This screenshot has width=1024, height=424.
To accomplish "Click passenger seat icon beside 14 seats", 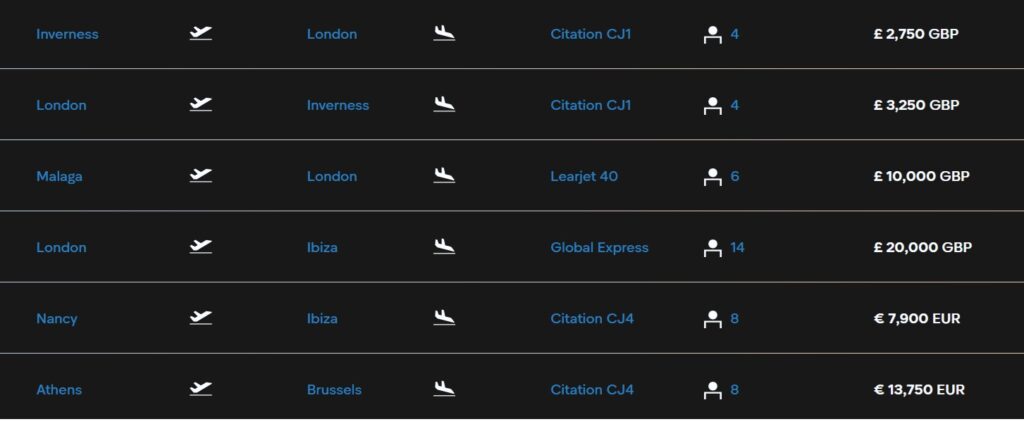I will pyautogui.click(x=712, y=248).
